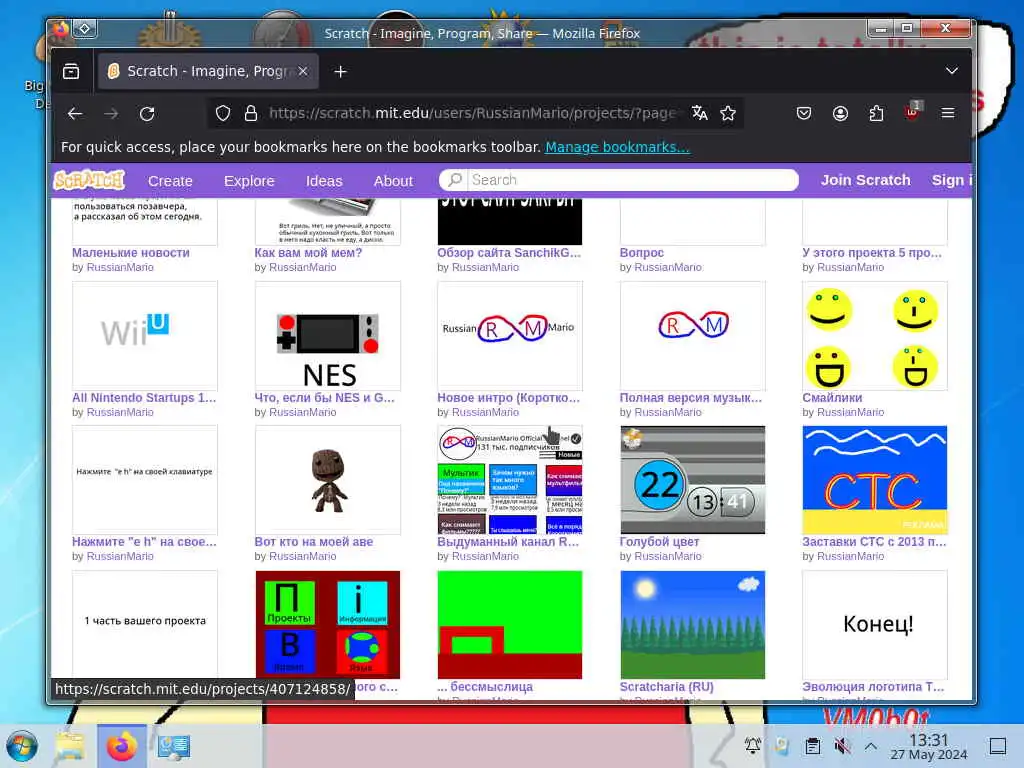
Task: Open the Scratcharia forest landscape thumbnail
Action: pos(693,625)
